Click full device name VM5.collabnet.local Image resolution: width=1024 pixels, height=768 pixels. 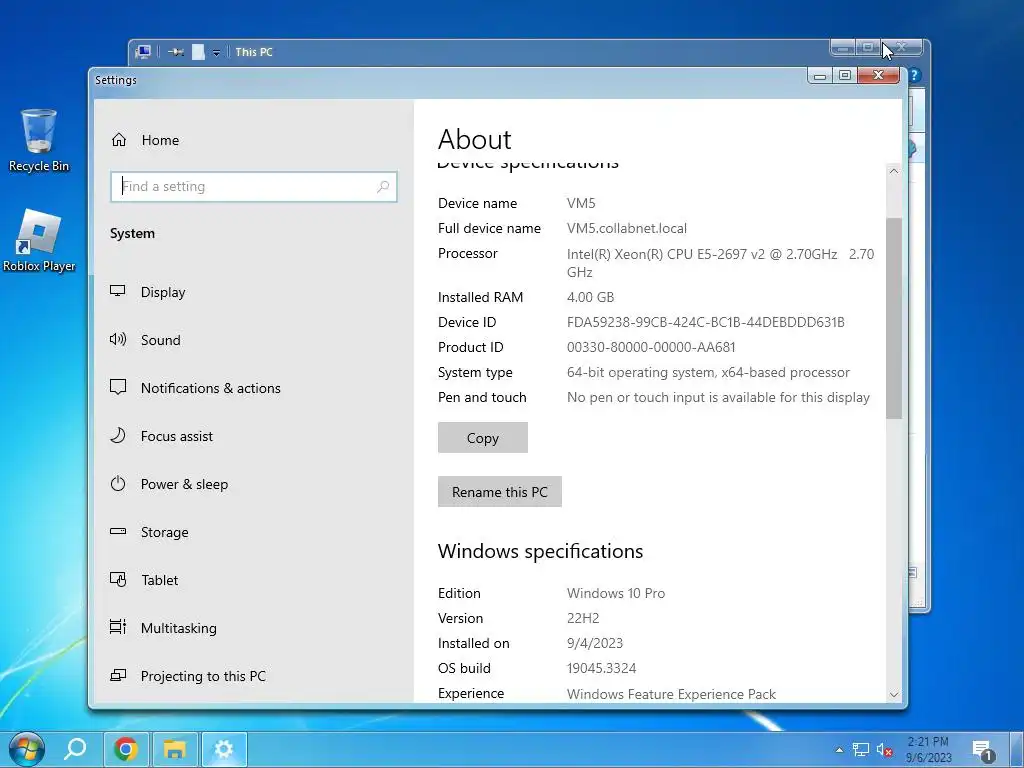tap(627, 229)
